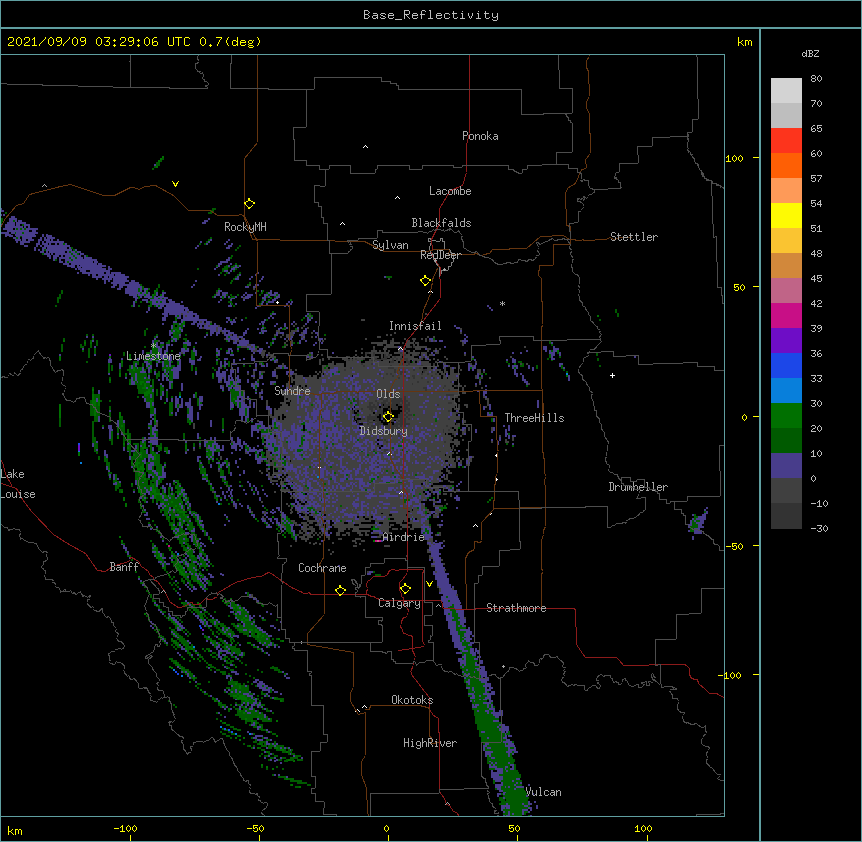Click the Lake Louise label
The height and width of the screenshot is (842, 862).
click(18, 484)
